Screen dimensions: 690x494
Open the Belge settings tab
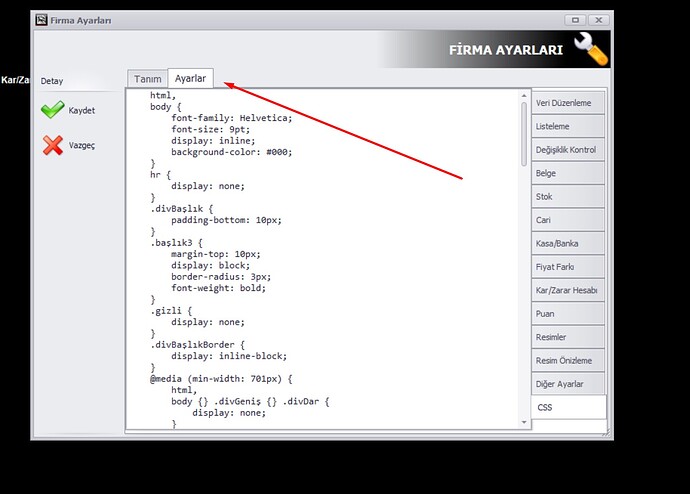pos(568,173)
